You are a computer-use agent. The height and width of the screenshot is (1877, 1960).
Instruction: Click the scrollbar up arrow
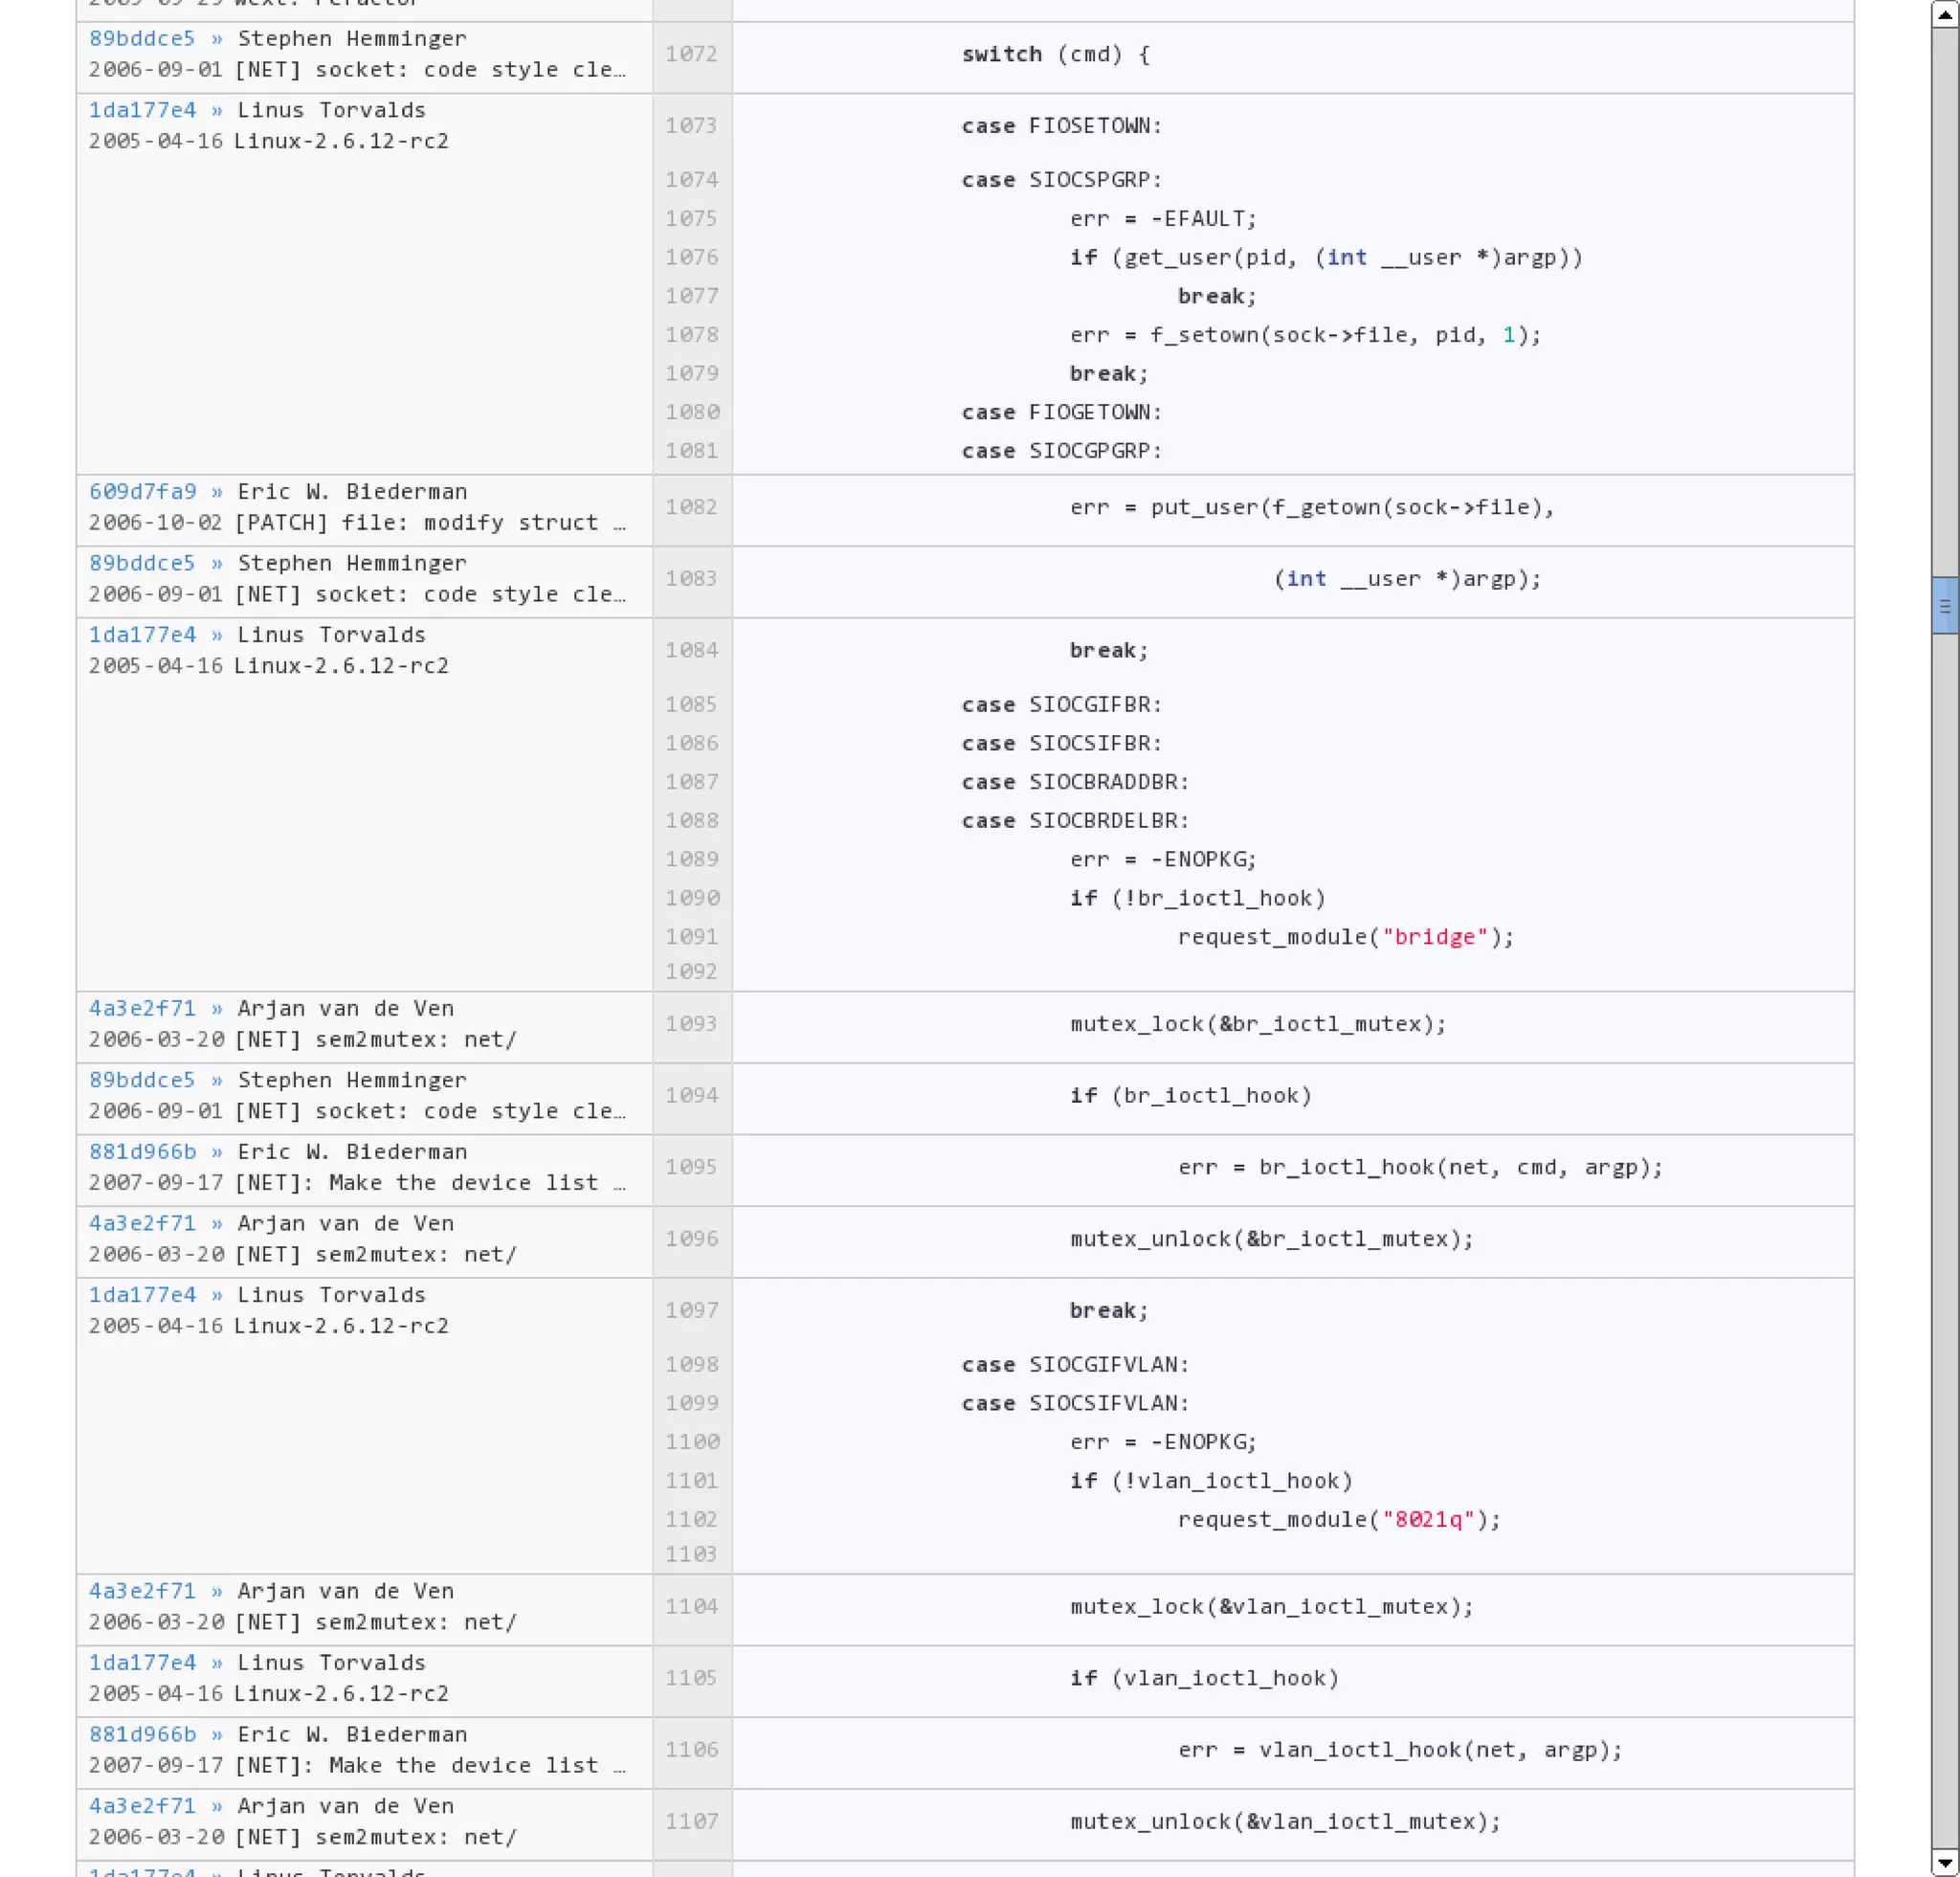click(x=1944, y=14)
